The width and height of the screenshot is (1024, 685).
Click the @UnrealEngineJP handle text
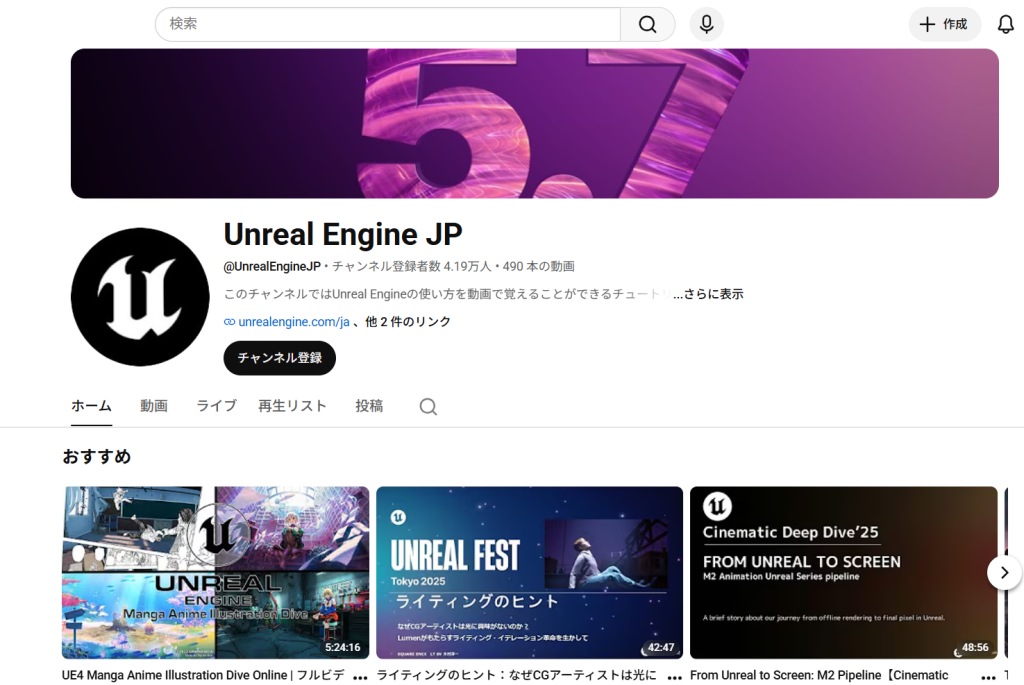pos(272,266)
